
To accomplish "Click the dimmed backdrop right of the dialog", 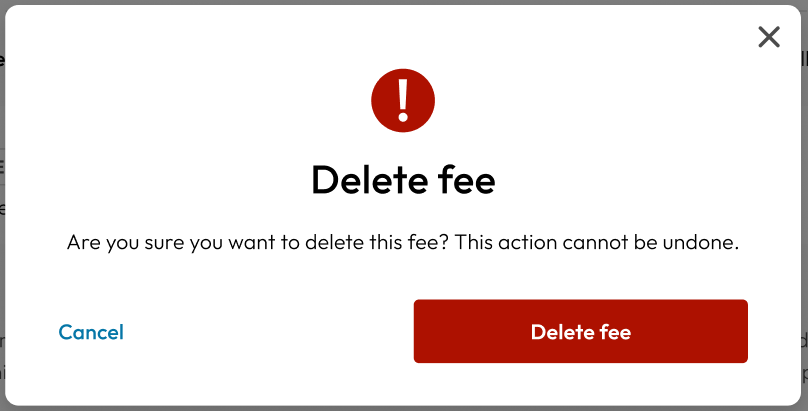I will click(x=805, y=206).
